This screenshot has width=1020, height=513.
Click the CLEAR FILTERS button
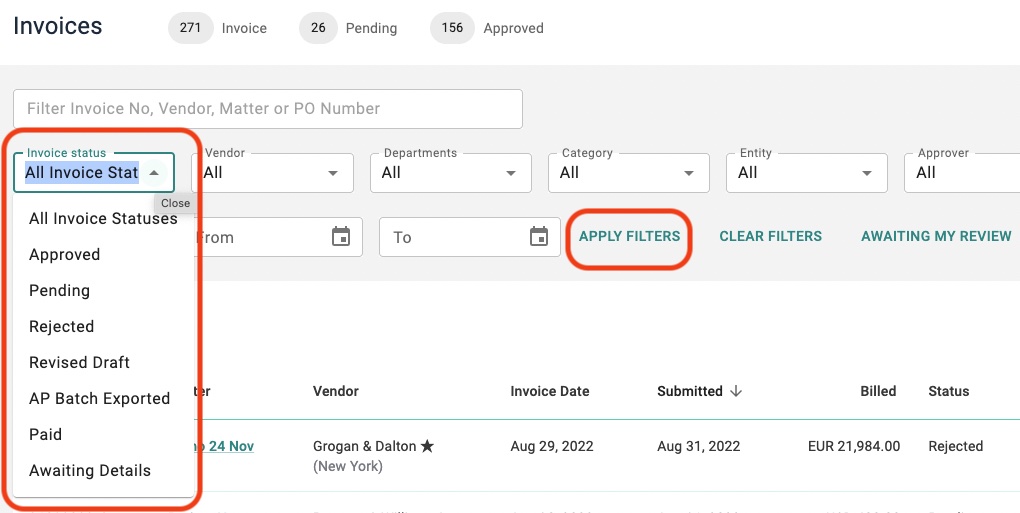(x=770, y=237)
